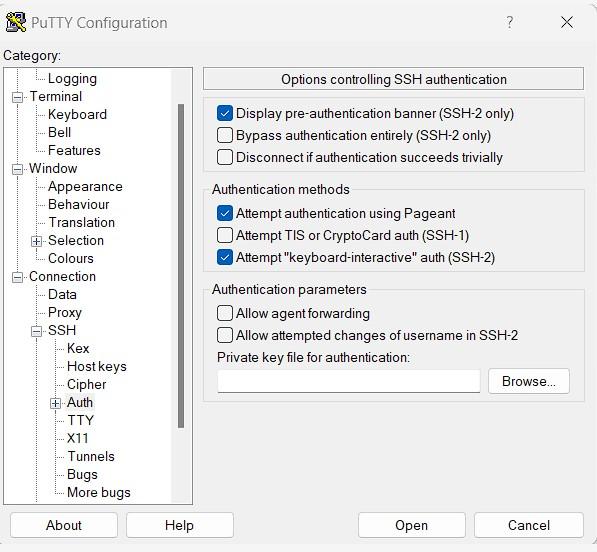This screenshot has width=597, height=552.
Task: Select TTY category
Action: pos(80,421)
